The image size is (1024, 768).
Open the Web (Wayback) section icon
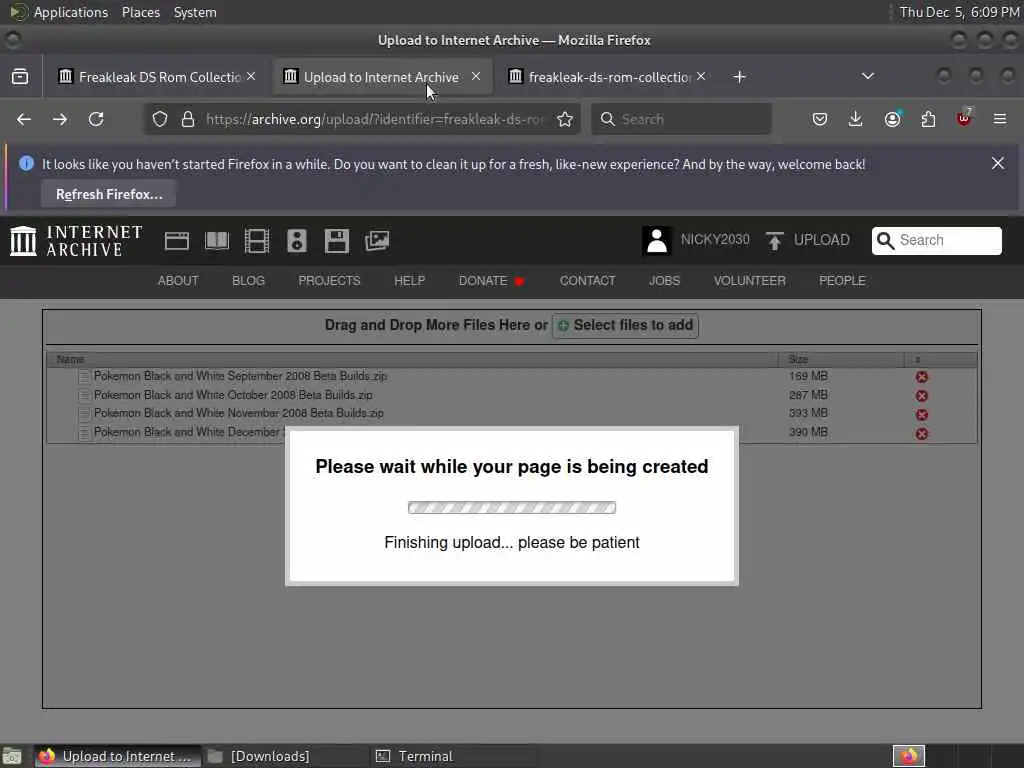click(x=177, y=241)
